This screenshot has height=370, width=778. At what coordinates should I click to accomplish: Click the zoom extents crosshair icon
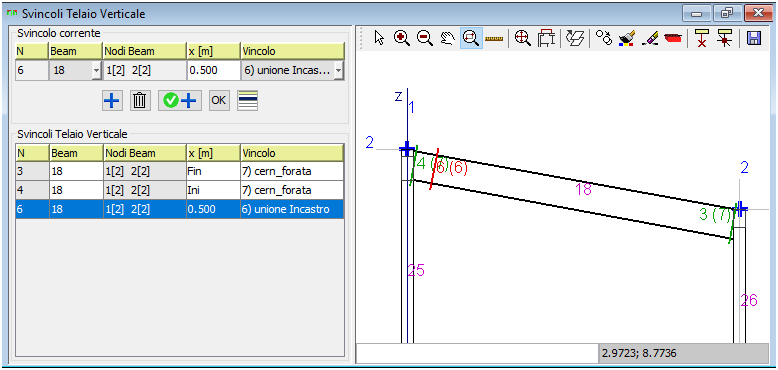click(x=522, y=38)
